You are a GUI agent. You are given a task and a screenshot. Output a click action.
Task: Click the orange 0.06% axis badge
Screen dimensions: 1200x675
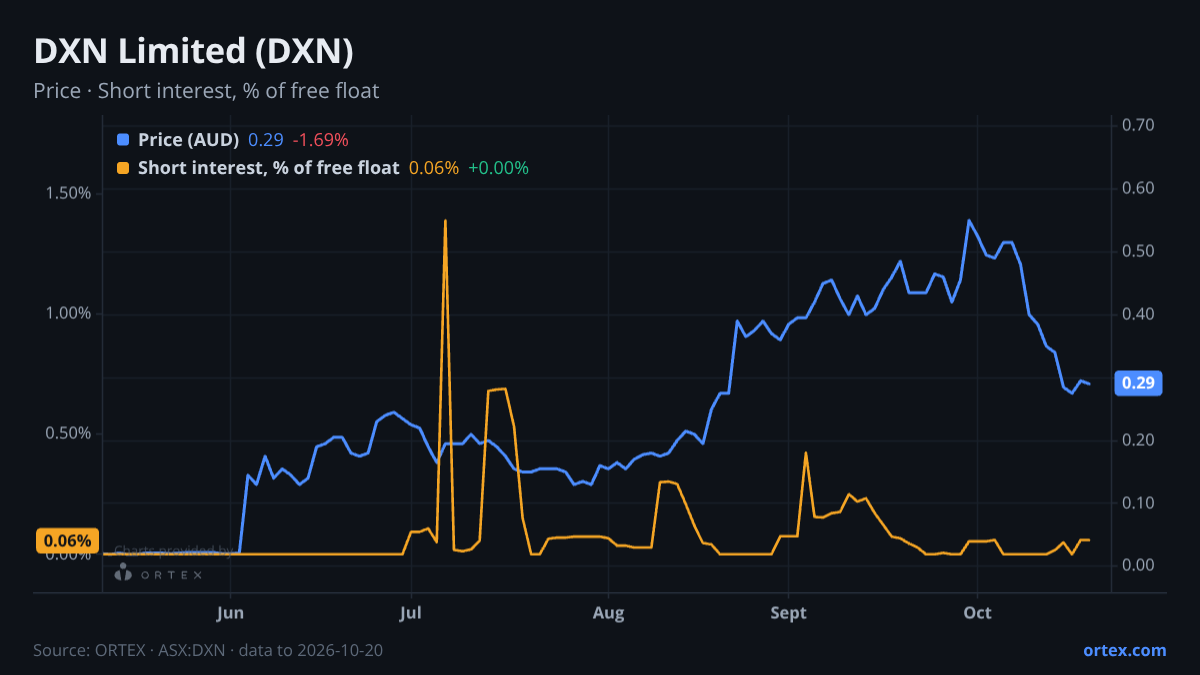tap(67, 541)
